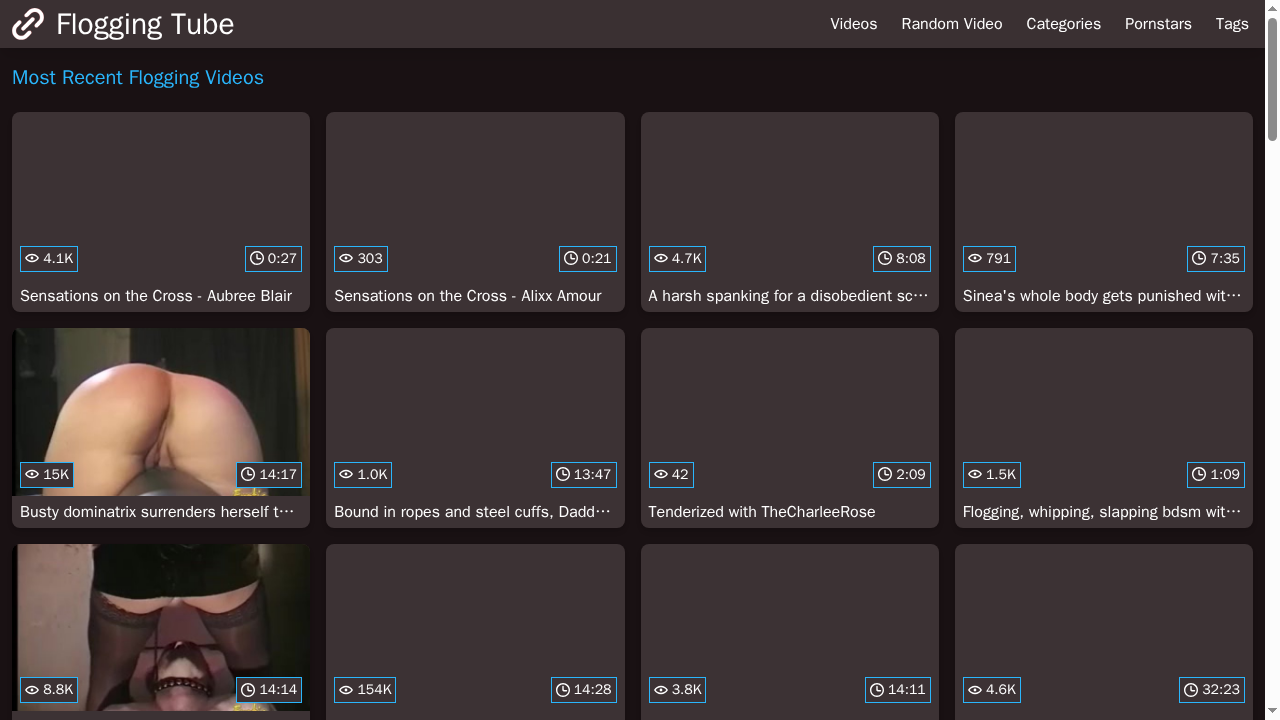Open the Tags page
1280x720 pixels.
[x=1231, y=24]
